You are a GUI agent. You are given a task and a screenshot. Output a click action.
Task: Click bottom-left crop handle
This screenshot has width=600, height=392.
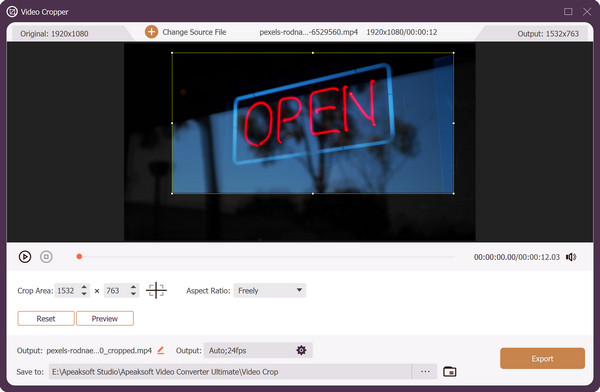tap(172, 193)
